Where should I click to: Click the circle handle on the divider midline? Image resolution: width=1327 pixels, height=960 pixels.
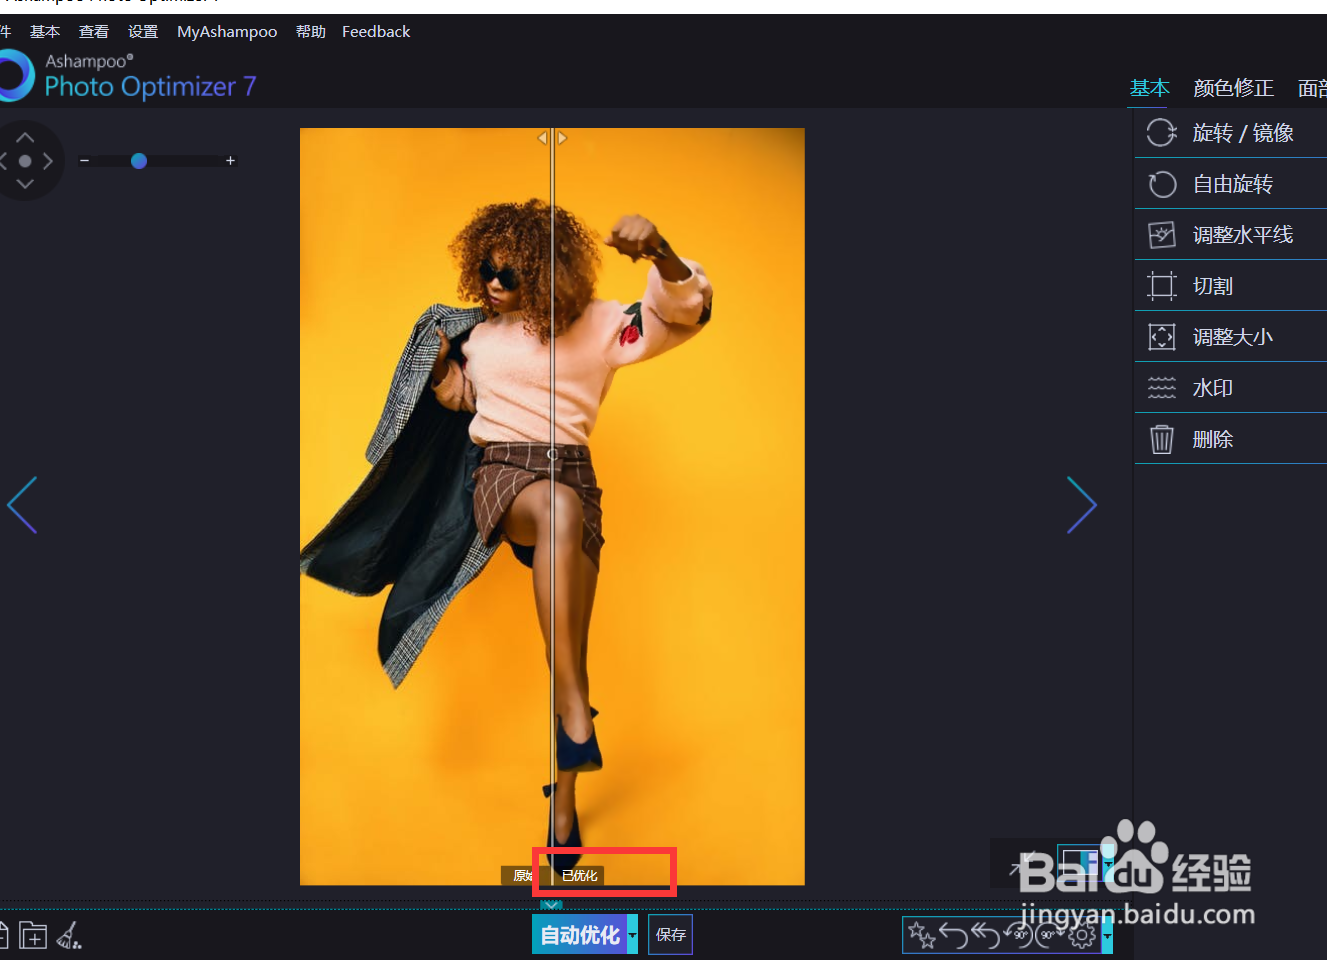(x=552, y=454)
